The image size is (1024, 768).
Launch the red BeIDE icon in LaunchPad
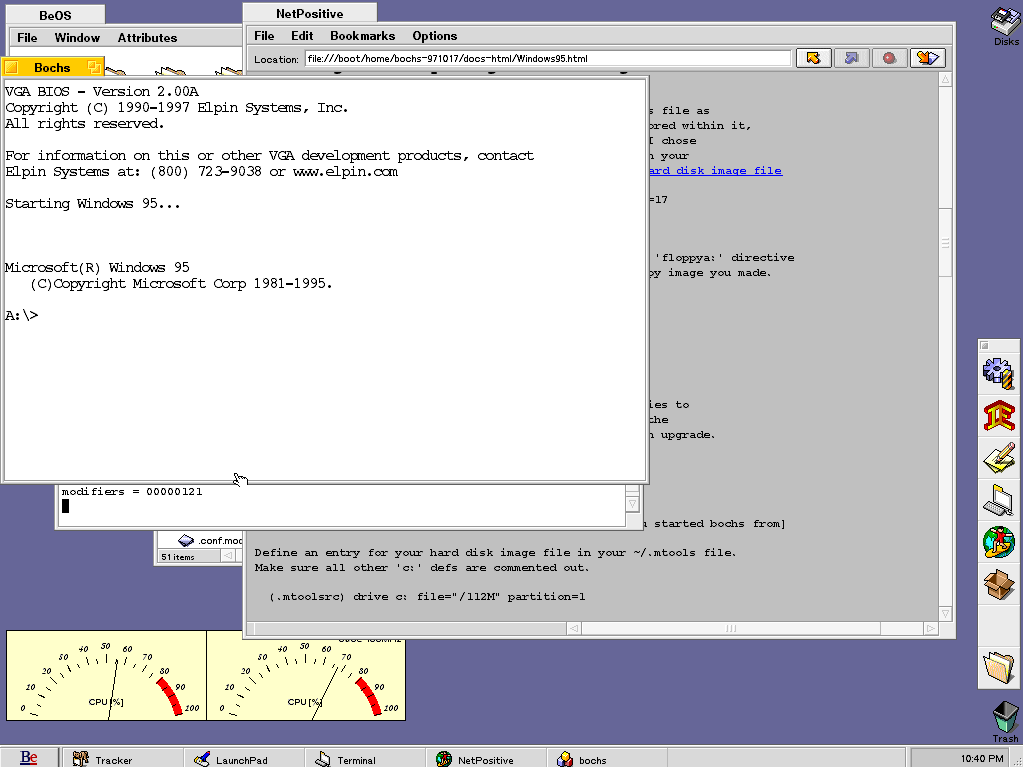(999, 415)
